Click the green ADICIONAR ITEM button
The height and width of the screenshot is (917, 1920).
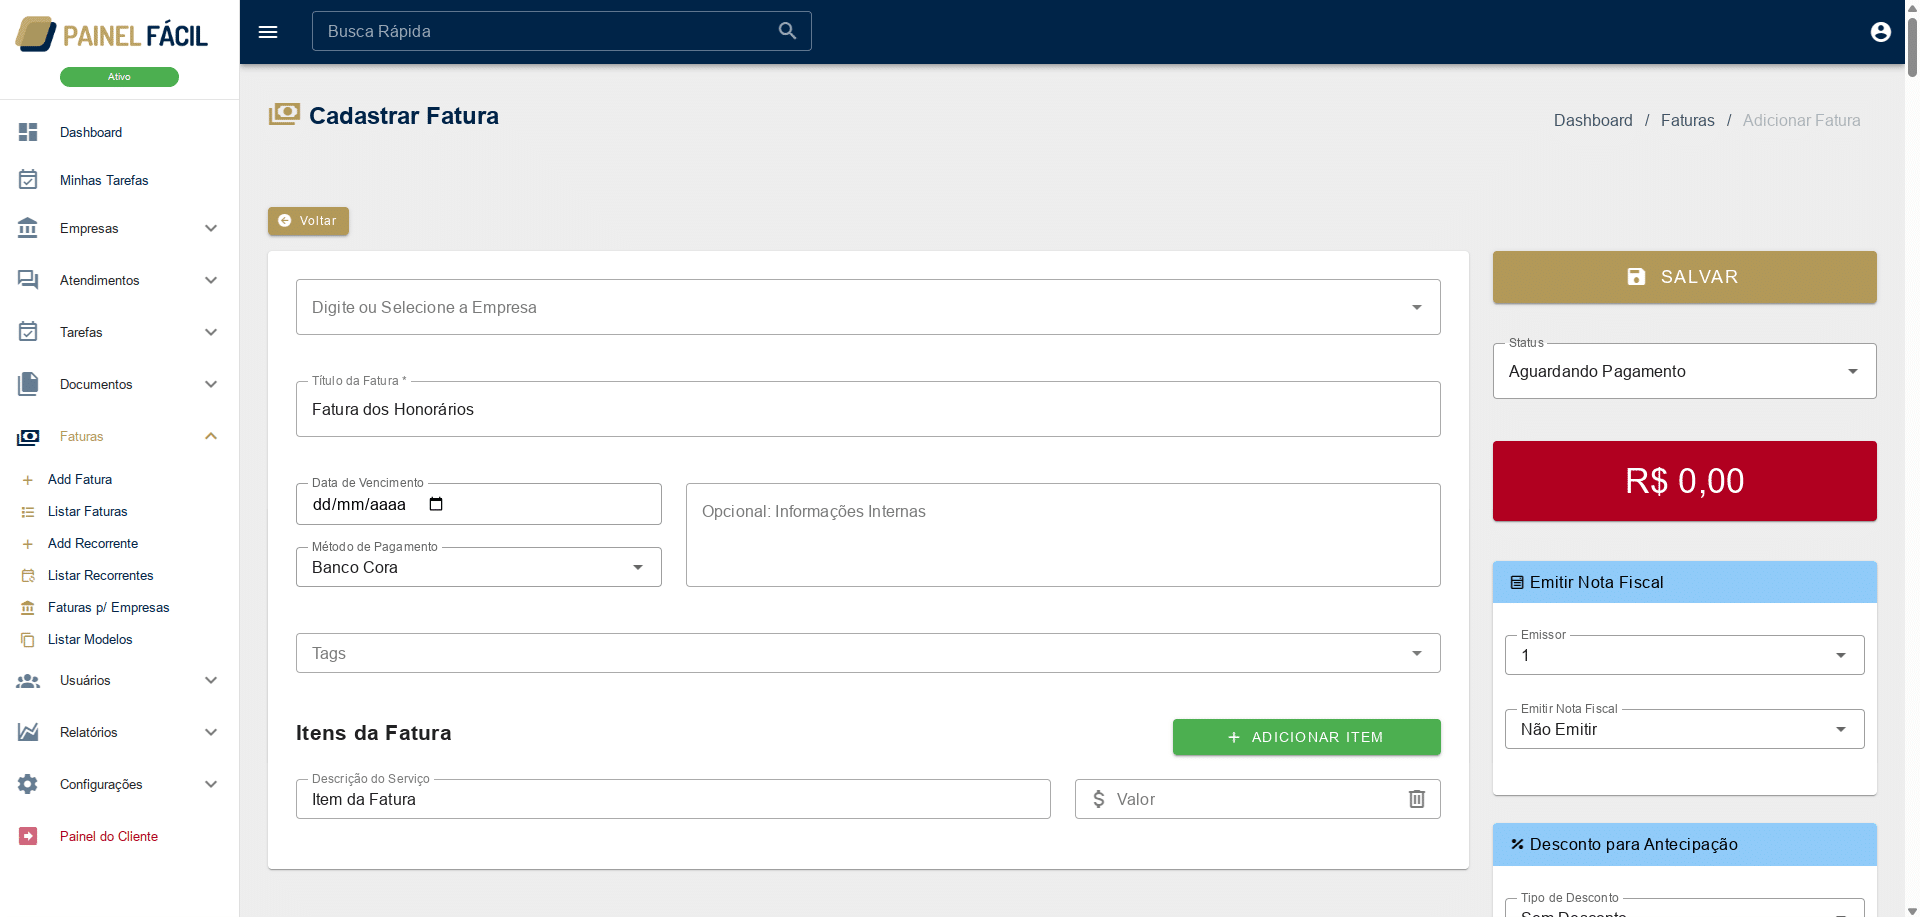(x=1306, y=737)
